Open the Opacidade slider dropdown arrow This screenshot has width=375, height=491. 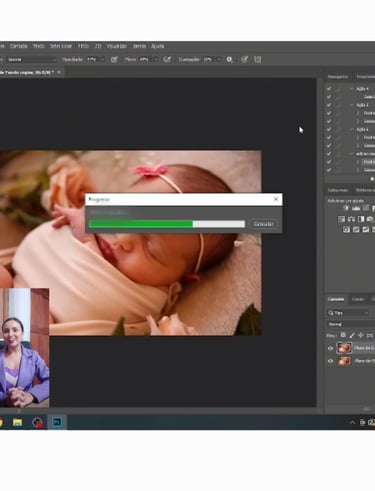pyautogui.click(x=102, y=60)
